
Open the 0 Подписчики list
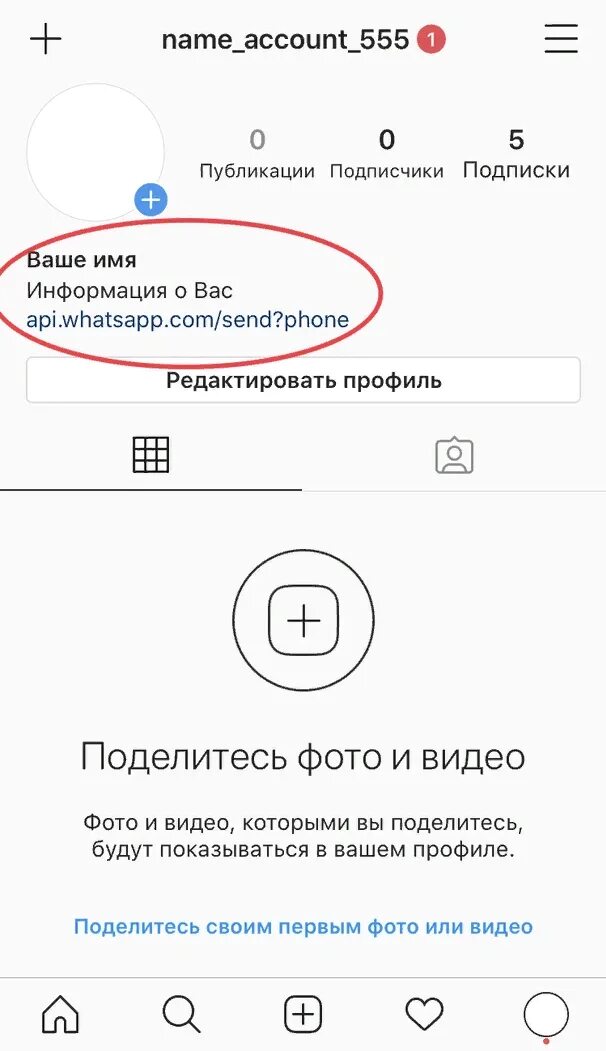[387, 155]
